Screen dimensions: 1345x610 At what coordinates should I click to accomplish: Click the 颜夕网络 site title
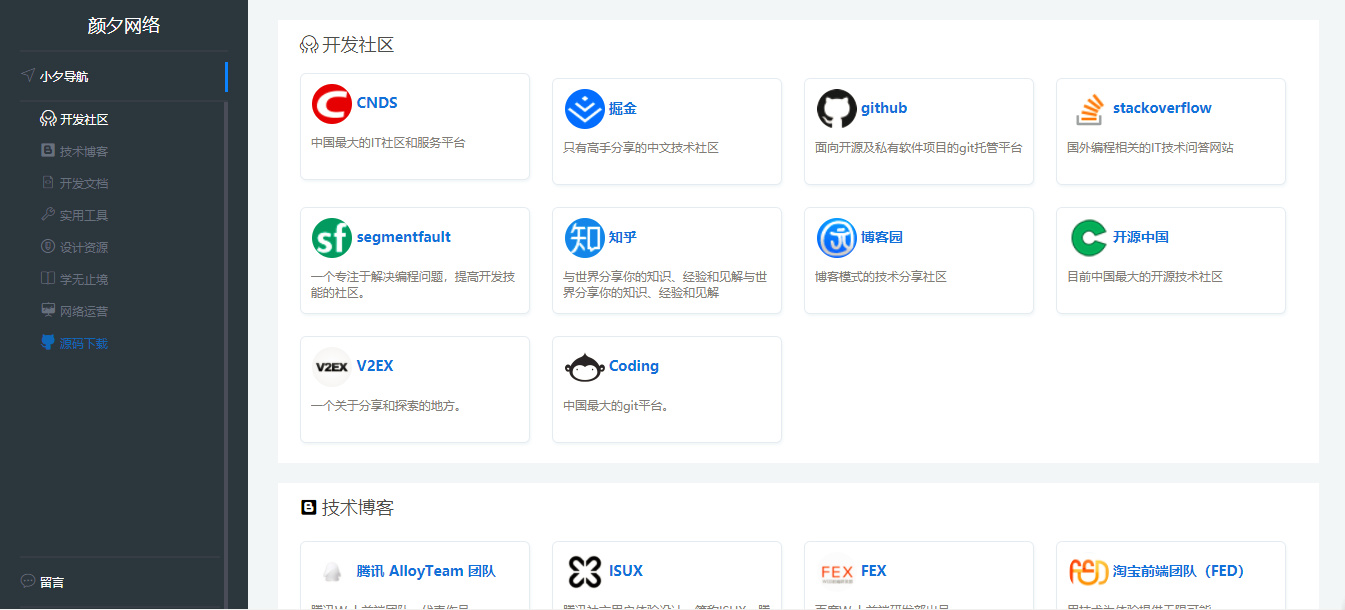pyautogui.click(x=124, y=25)
